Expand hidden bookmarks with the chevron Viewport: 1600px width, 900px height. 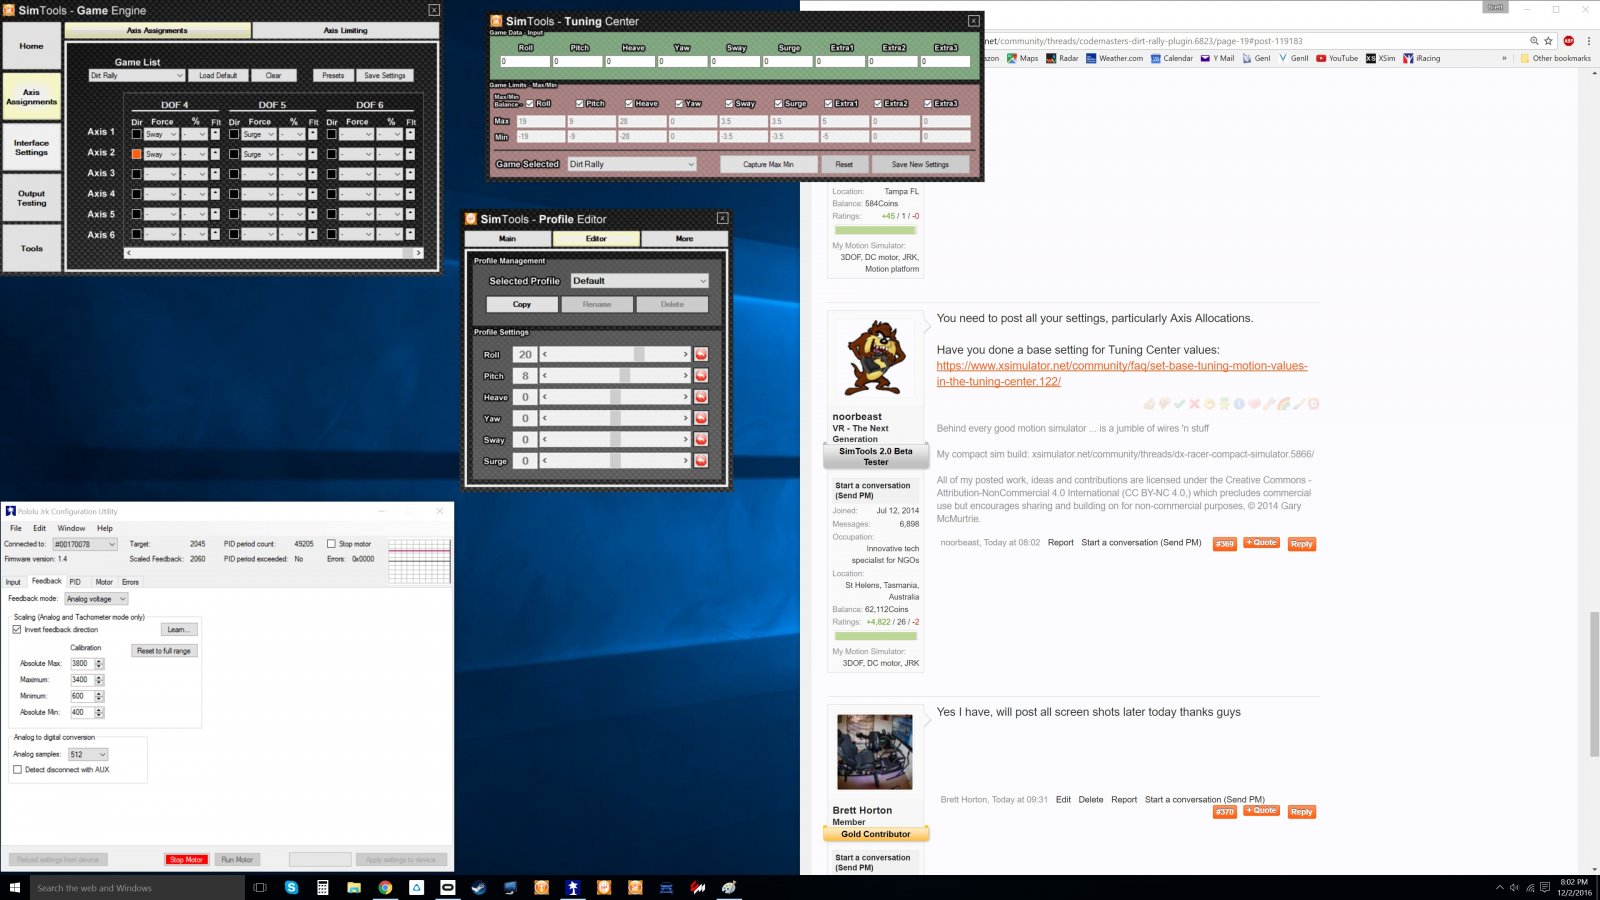[1504, 58]
